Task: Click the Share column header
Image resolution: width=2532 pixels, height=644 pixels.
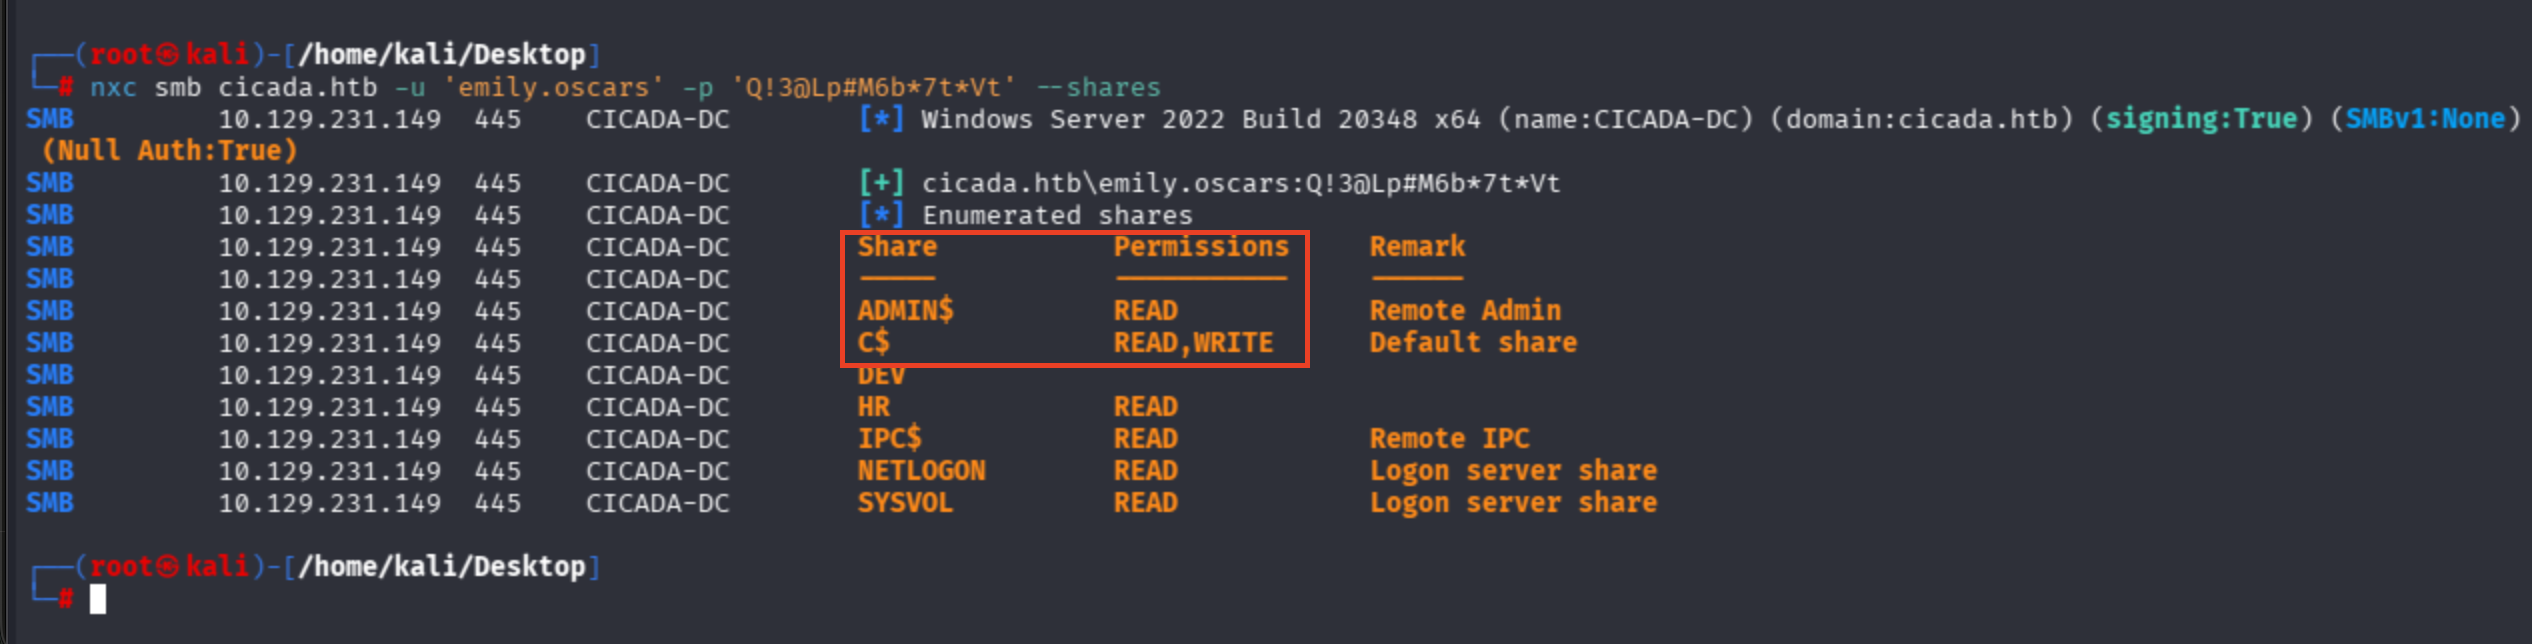Action: coord(897,247)
